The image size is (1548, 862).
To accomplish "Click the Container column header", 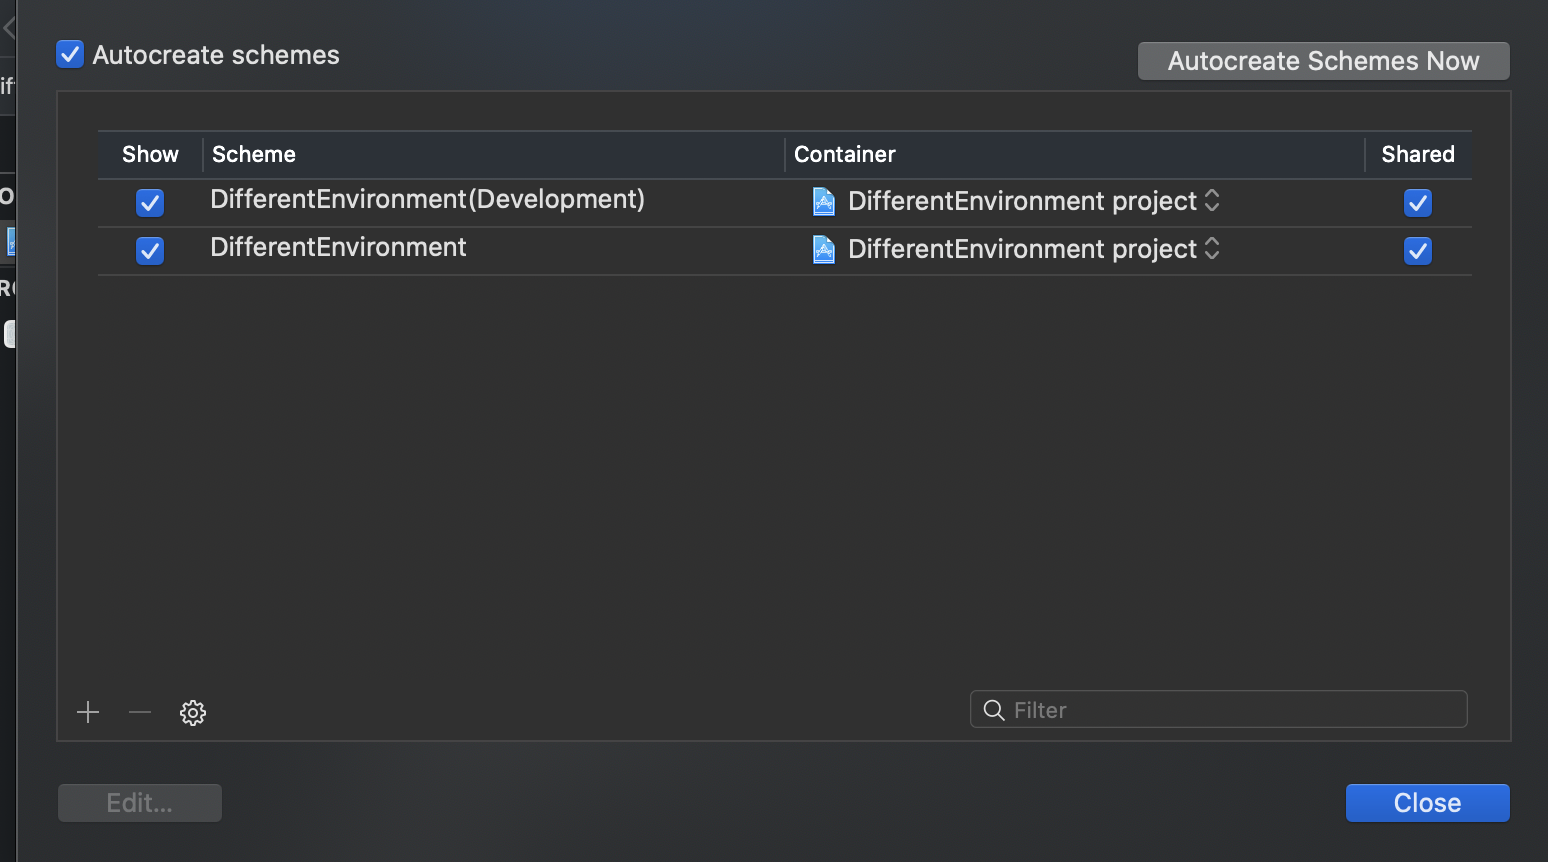I will point(845,154).
